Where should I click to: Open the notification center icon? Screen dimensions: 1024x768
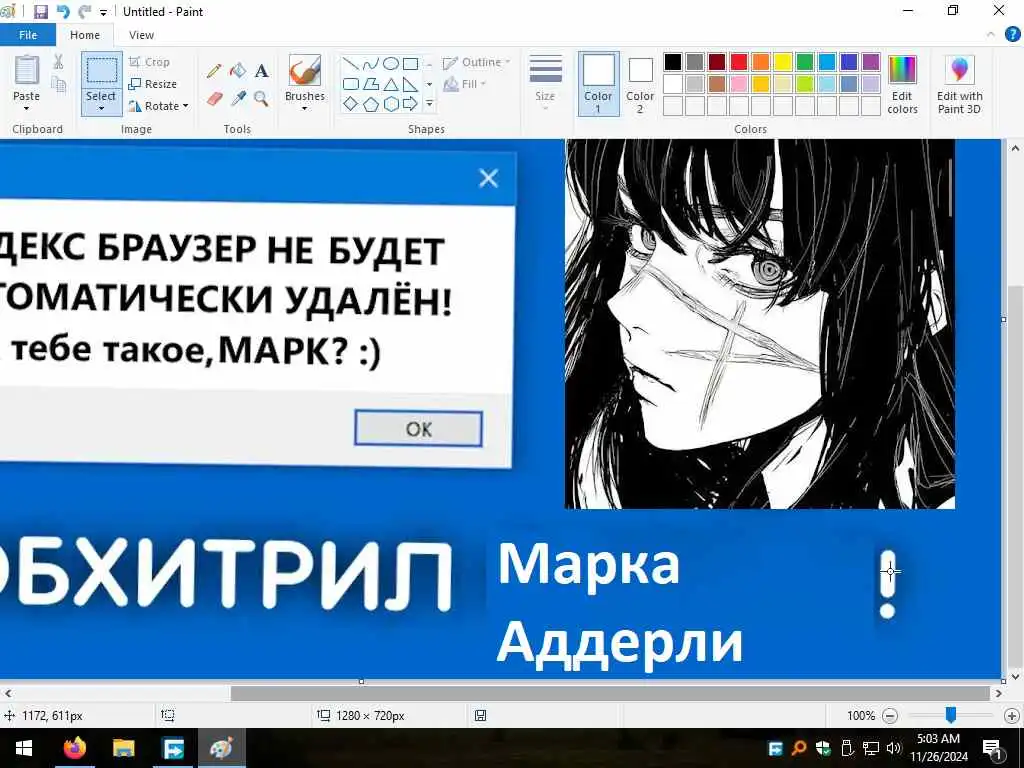(992, 749)
